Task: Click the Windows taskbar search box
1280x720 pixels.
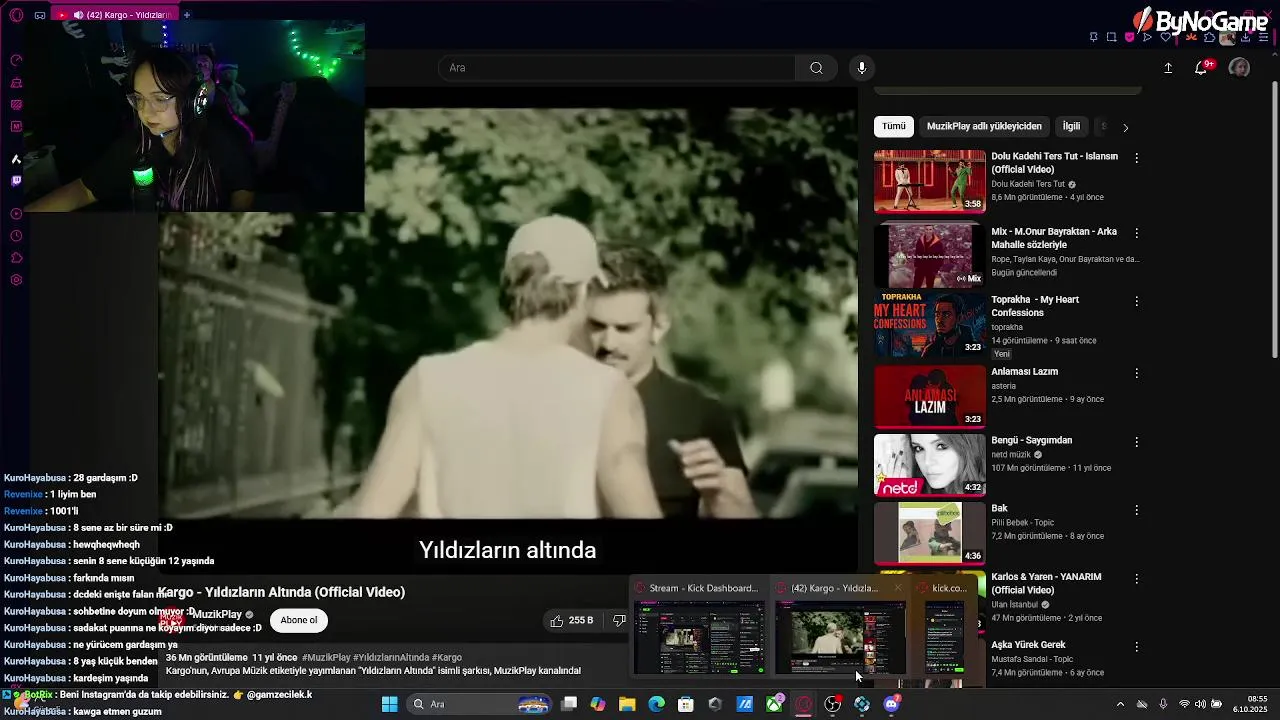Action: pyautogui.click(x=480, y=704)
